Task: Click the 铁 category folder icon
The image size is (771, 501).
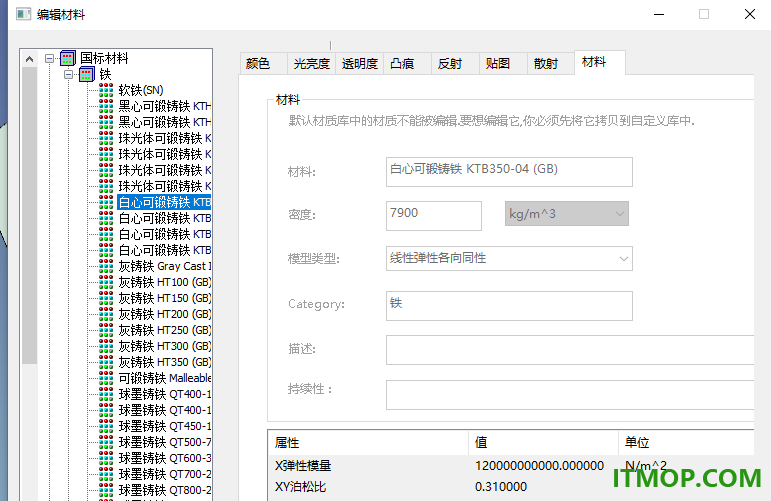Action: (x=87, y=75)
